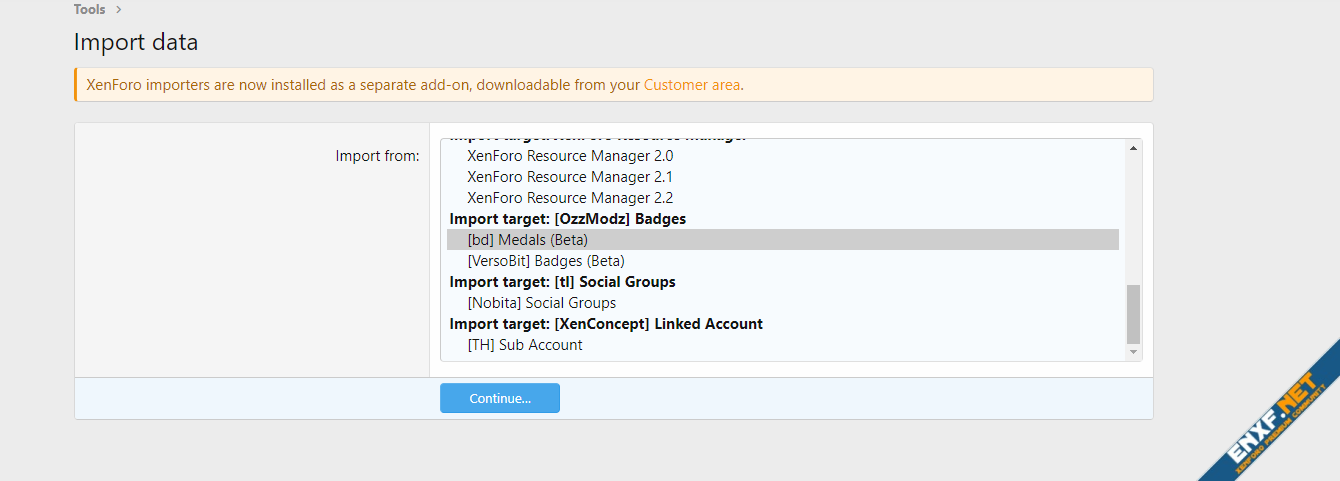
Task: Click the [tl] Social Groups target header
Action: pyautogui.click(x=562, y=282)
